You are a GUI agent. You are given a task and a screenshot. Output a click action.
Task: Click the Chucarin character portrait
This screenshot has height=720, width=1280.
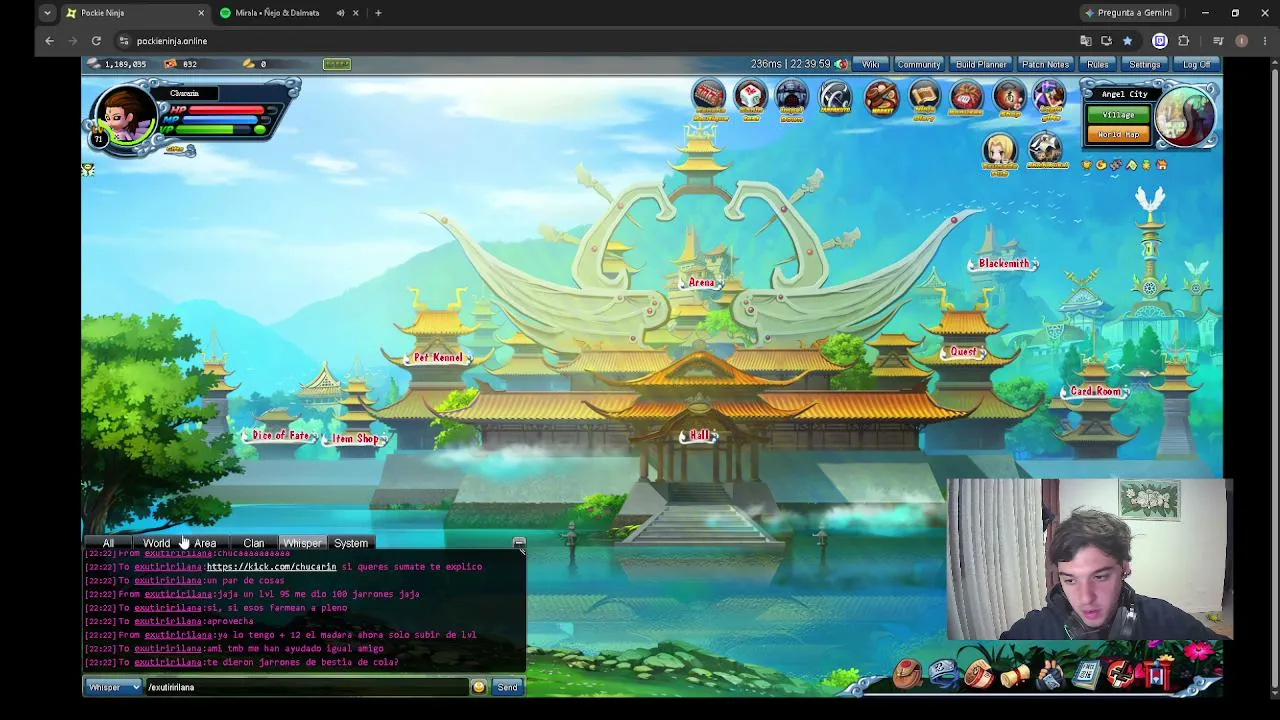[x=125, y=116]
